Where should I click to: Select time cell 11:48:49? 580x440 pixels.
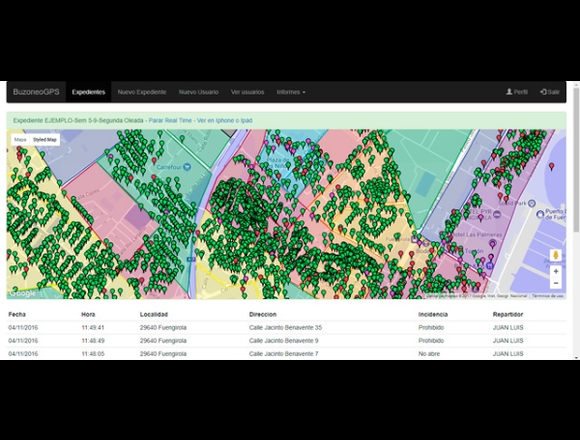point(93,341)
